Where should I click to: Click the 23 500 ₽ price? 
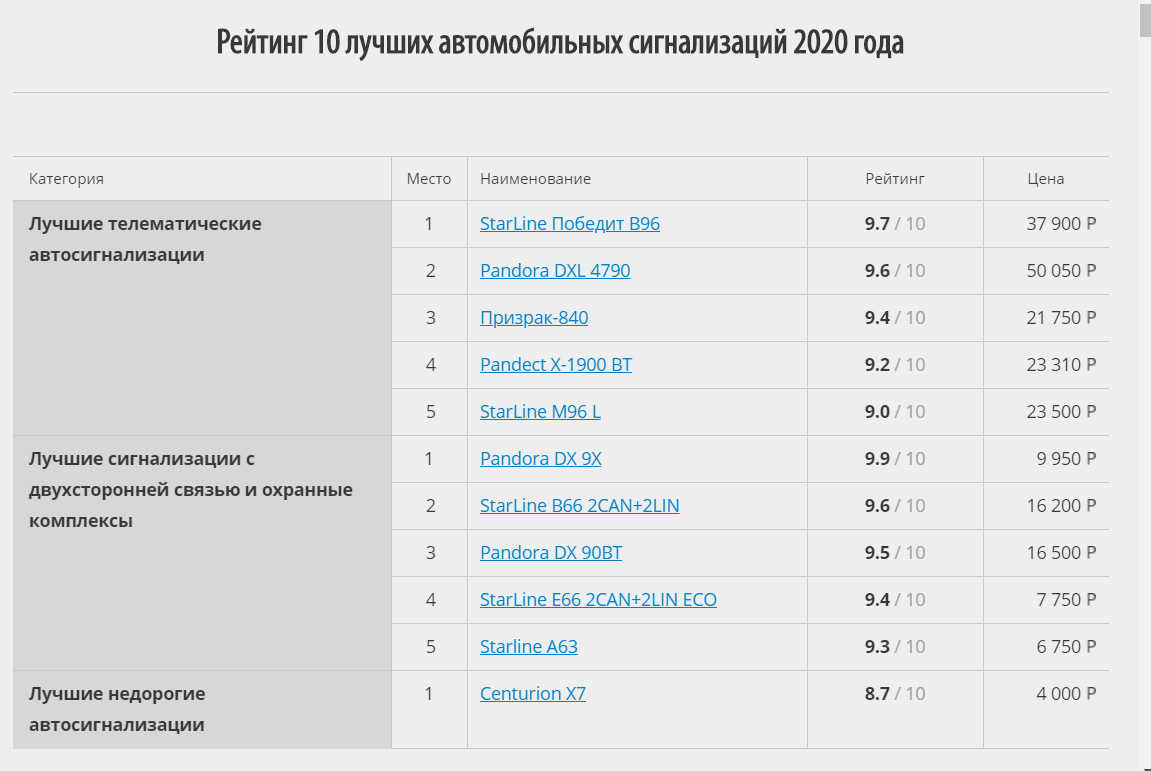coord(1061,412)
